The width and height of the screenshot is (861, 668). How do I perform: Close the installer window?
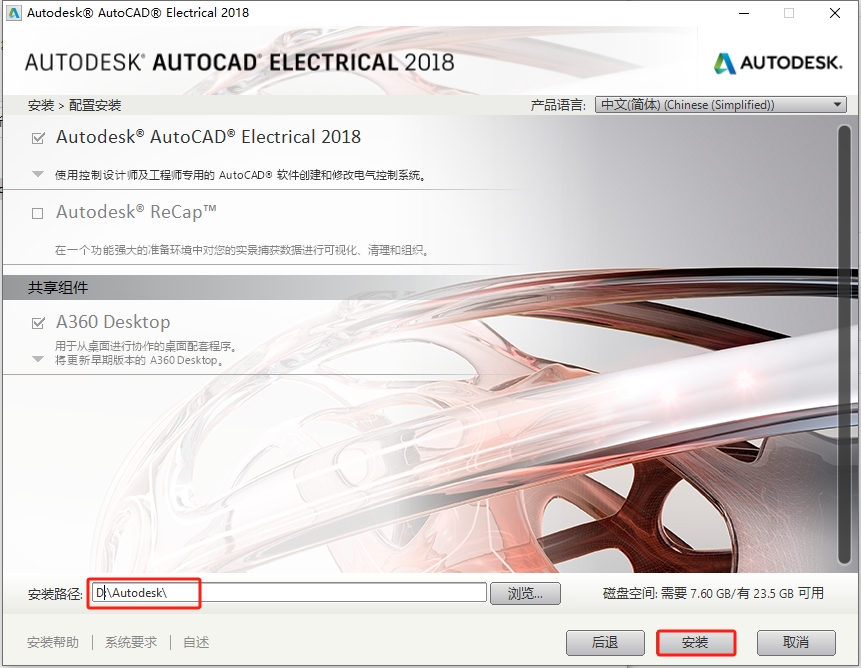(x=835, y=13)
